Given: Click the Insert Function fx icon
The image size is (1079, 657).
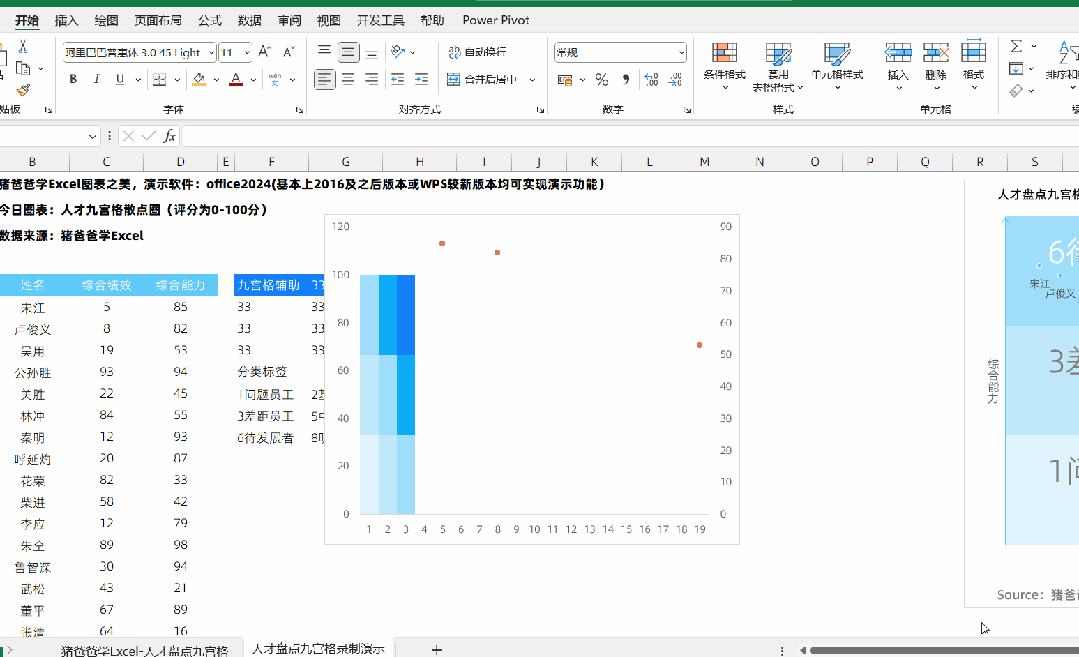Looking at the screenshot, I should click(x=169, y=136).
